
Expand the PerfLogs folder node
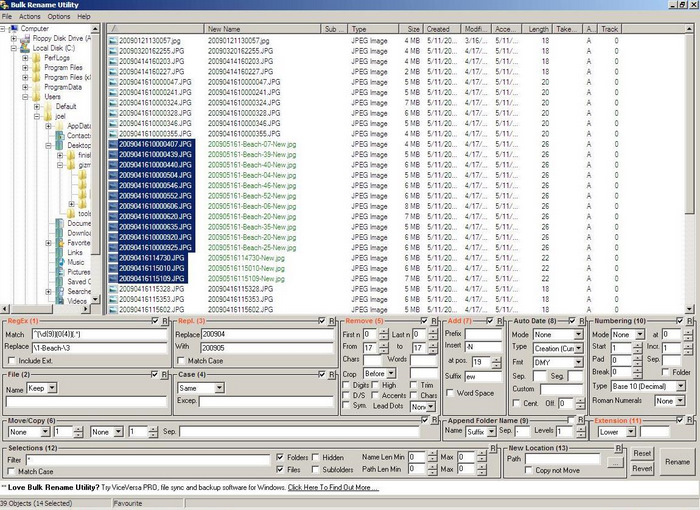25,58
